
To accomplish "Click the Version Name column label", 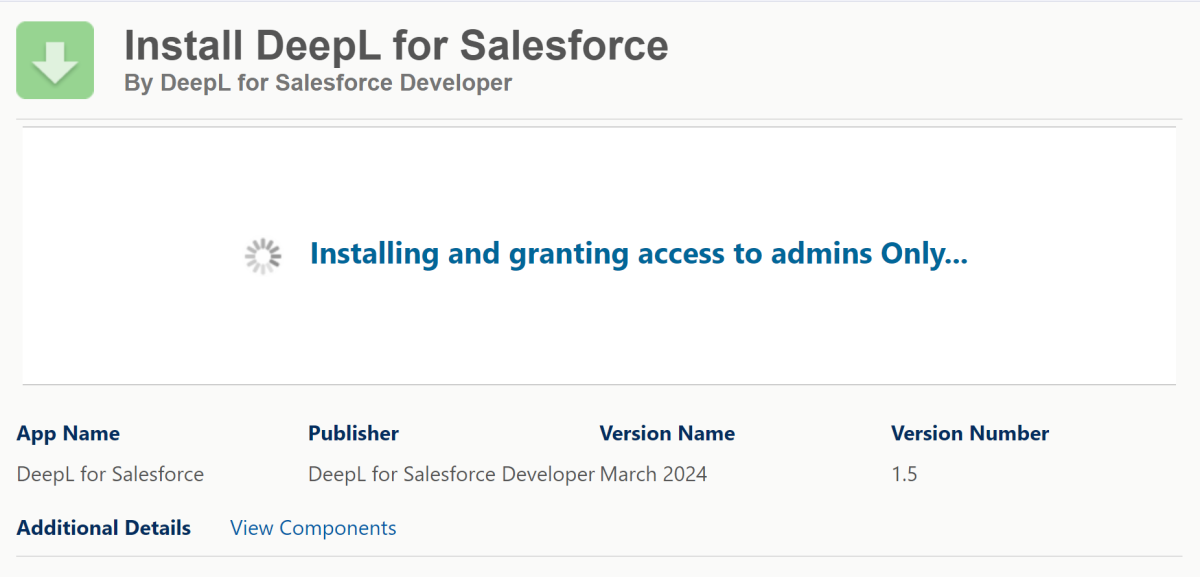I will 667,433.
